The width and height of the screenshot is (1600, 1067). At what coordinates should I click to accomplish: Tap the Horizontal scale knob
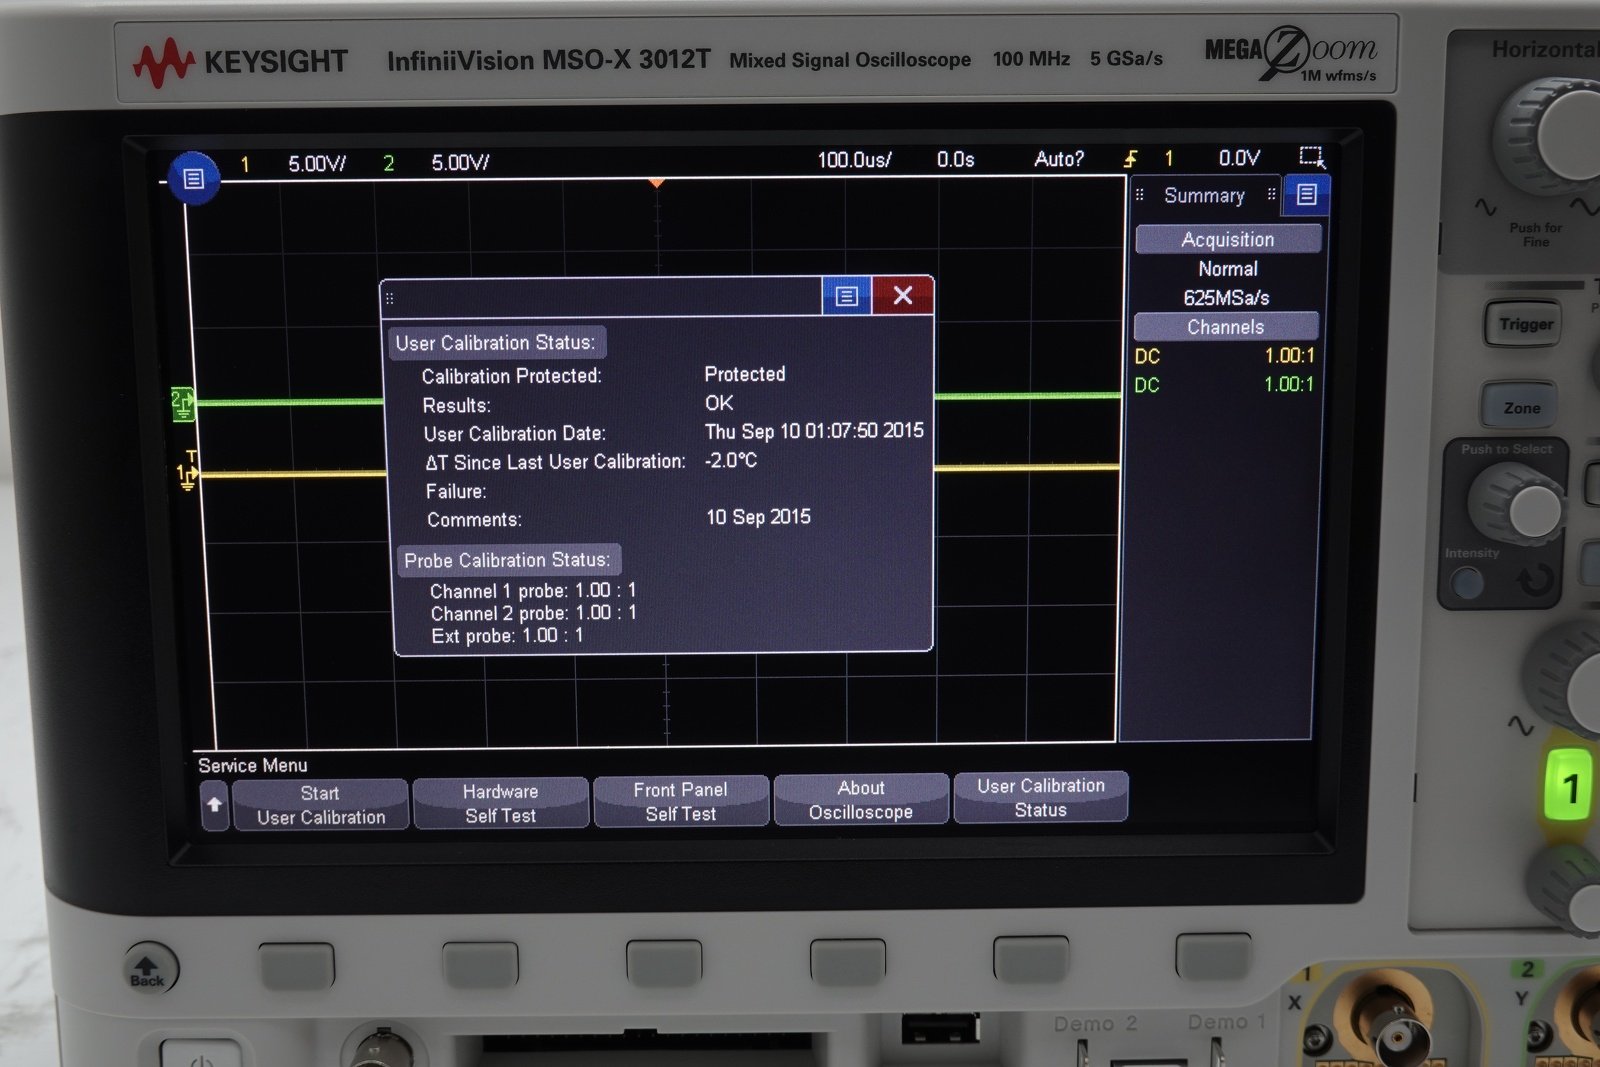tap(1553, 136)
